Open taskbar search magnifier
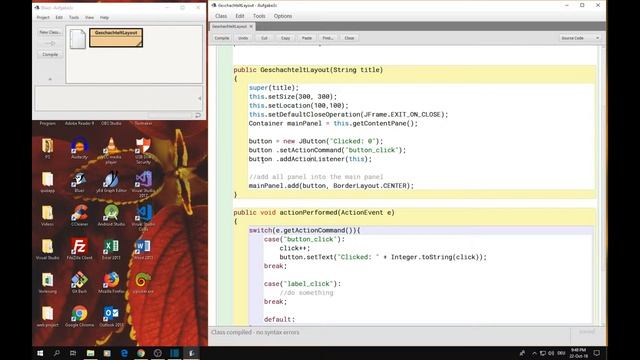 [x=57, y=353]
